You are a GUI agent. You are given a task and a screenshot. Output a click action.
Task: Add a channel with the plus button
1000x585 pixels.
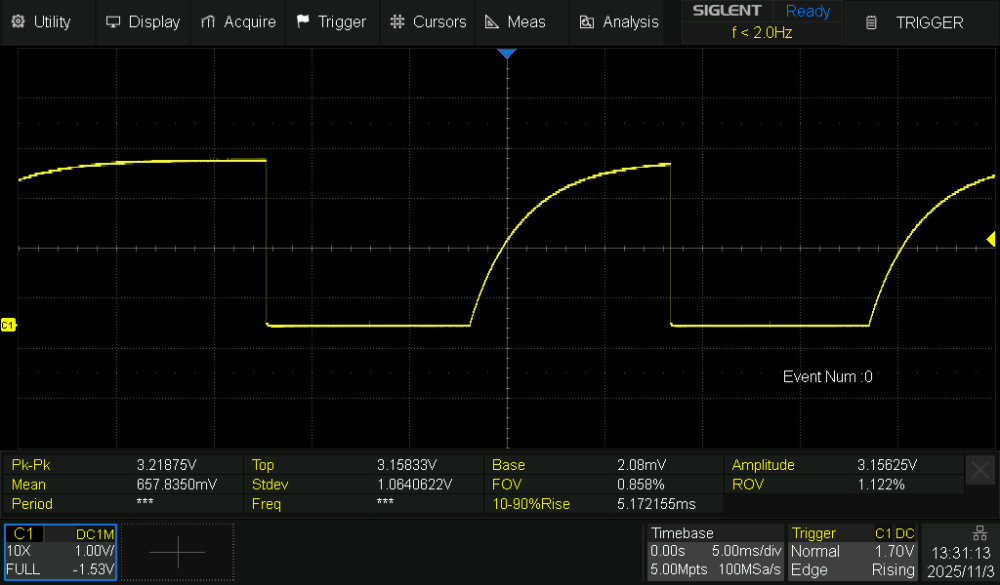click(177, 551)
